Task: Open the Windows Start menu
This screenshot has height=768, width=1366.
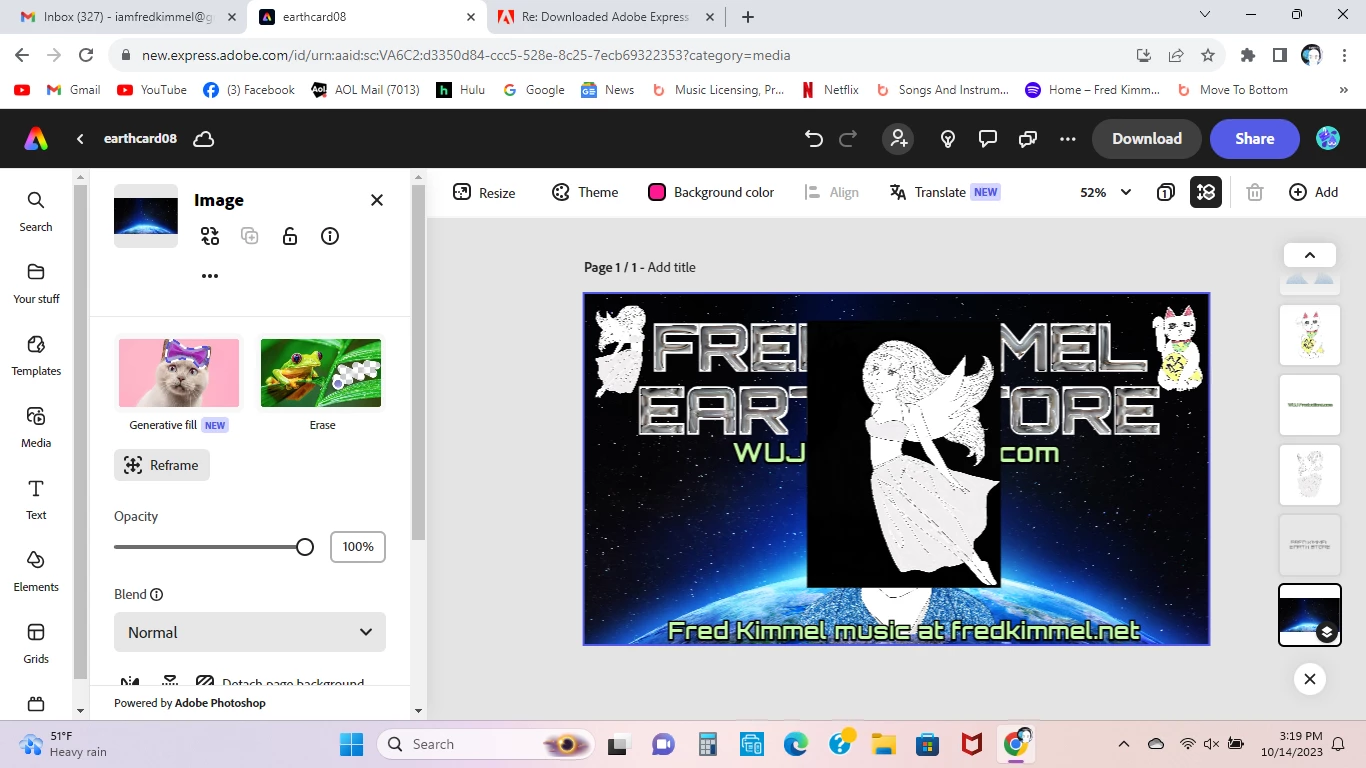Action: click(x=352, y=744)
